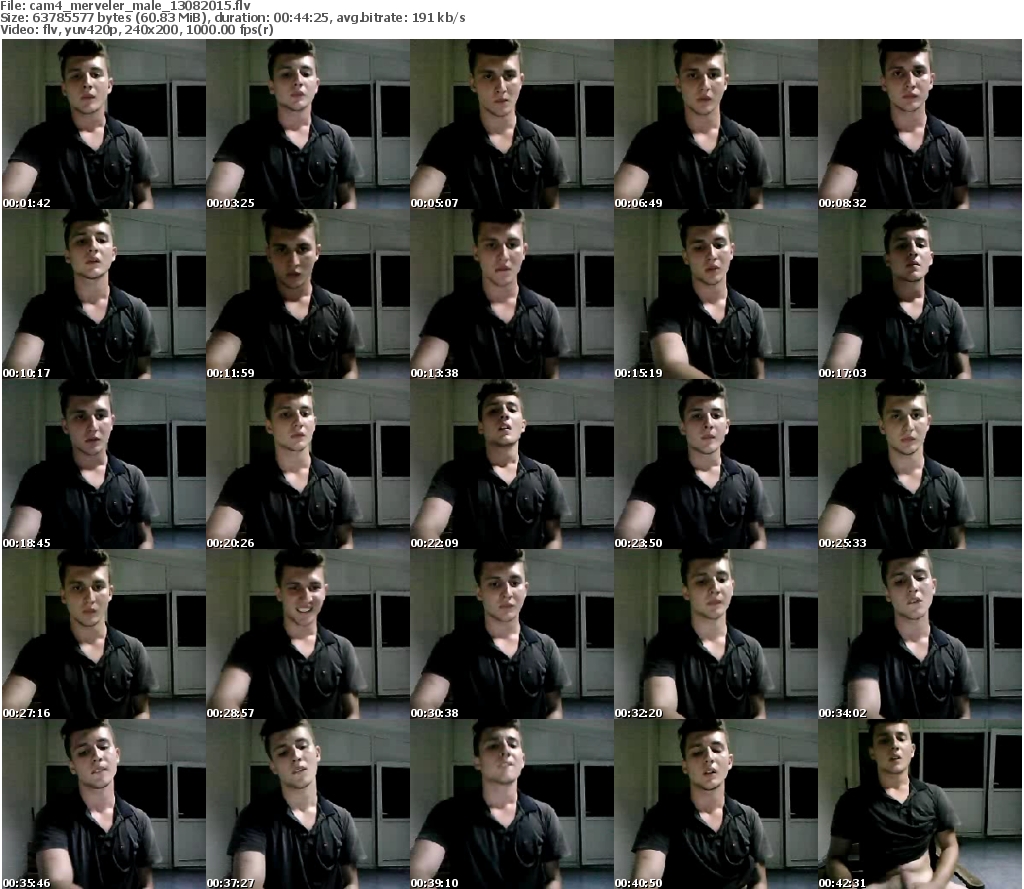Select the frame at 00:03:25
This screenshot has height=889, width=1024.
click(308, 124)
